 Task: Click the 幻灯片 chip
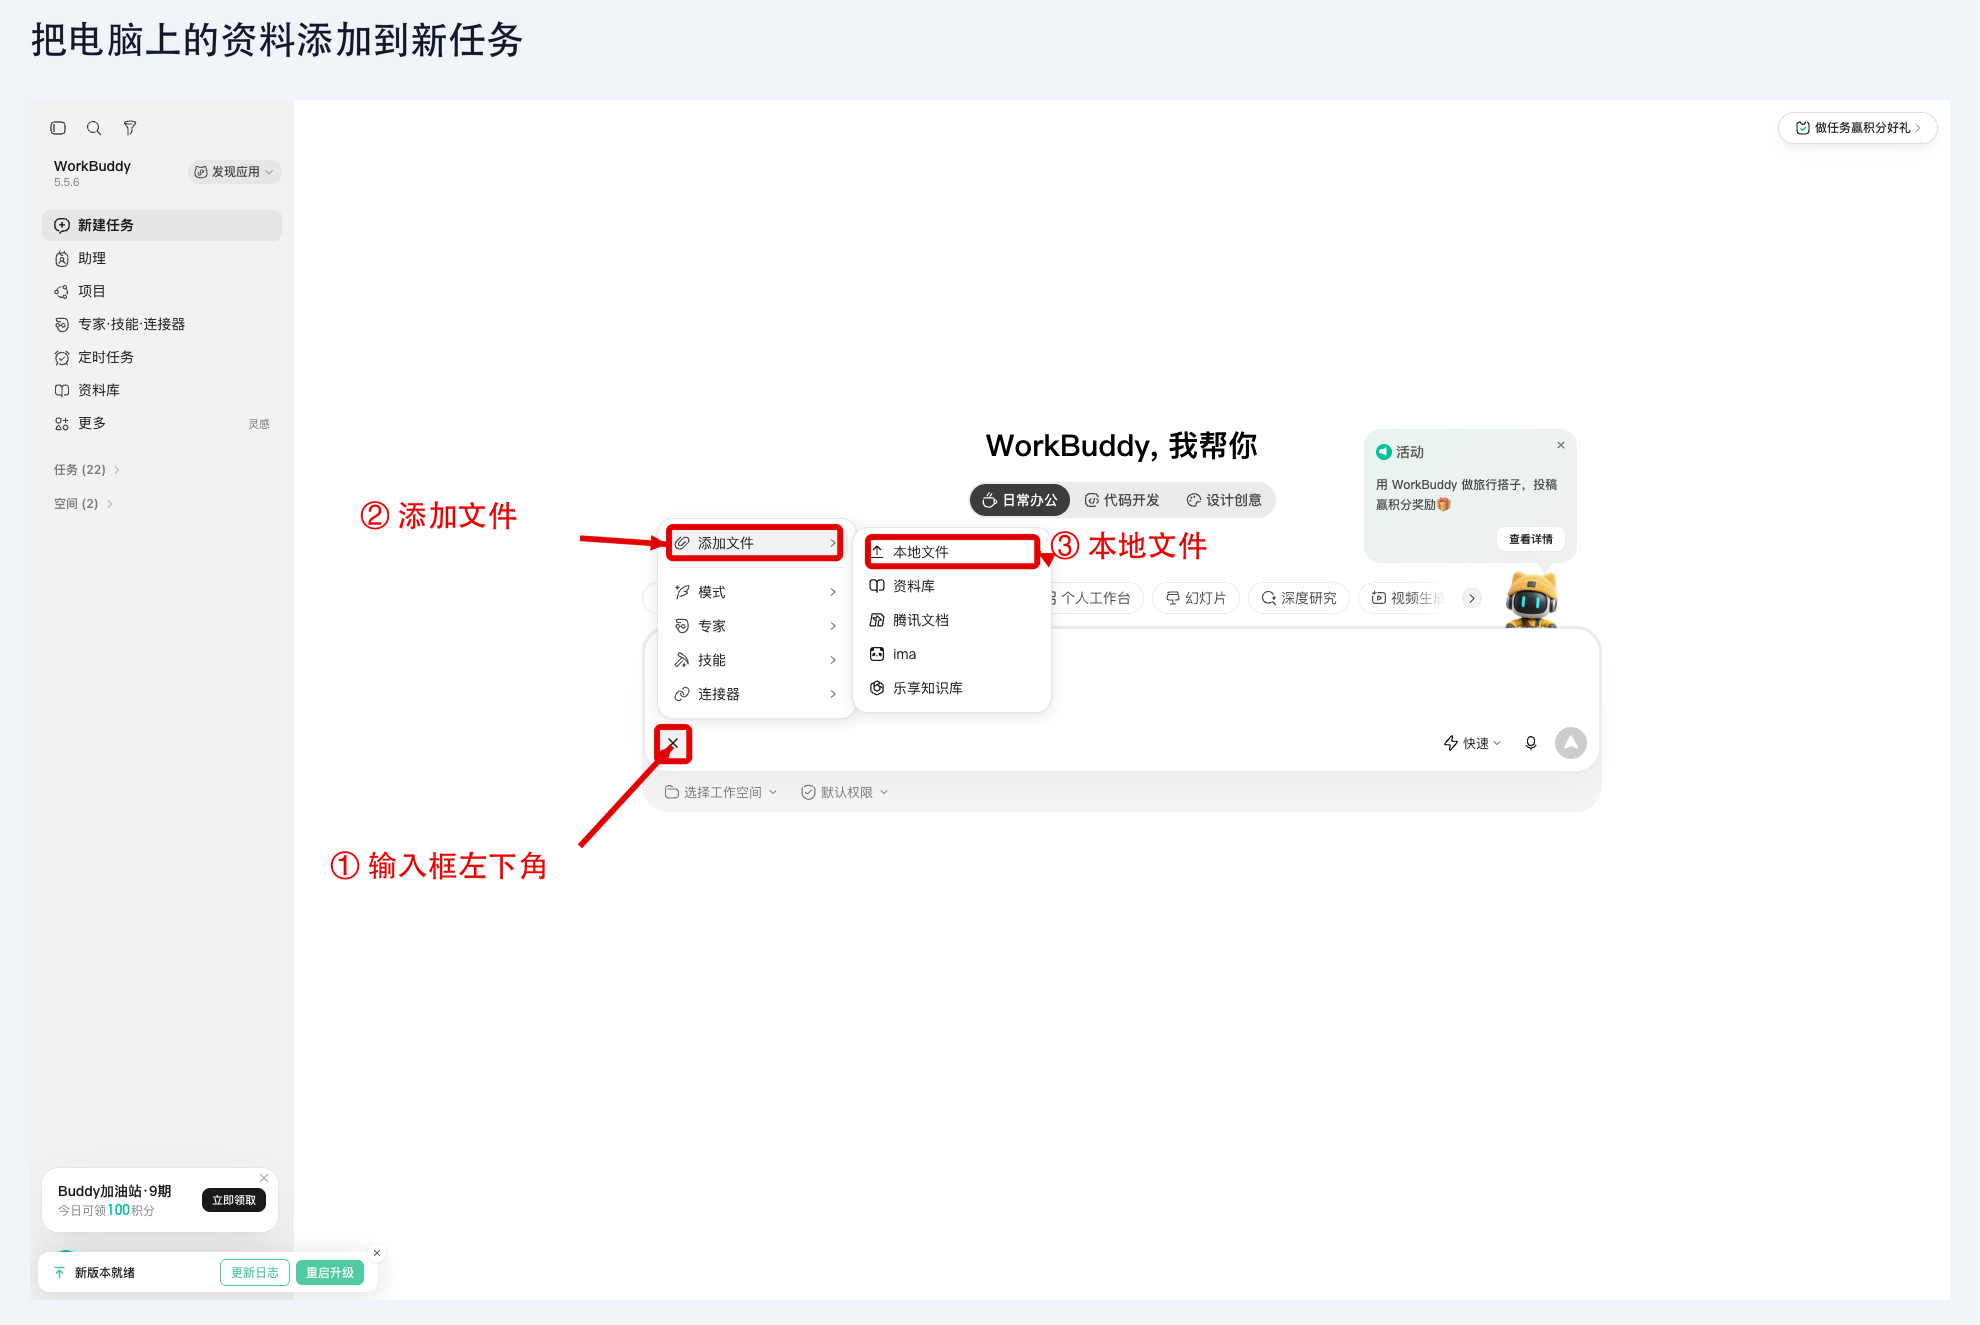pos(1196,598)
